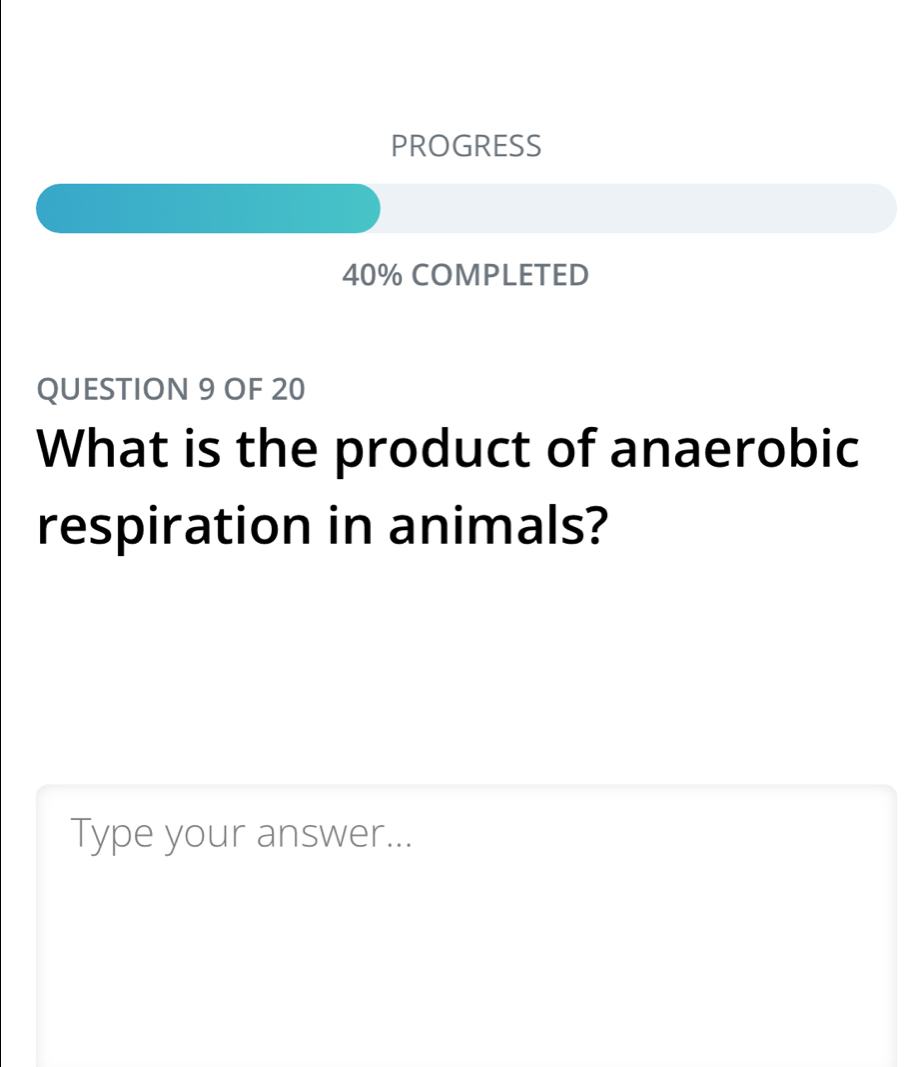This screenshot has height=1067, width=921.
Task: Click the Type your answer text field
Action: coord(466,900)
